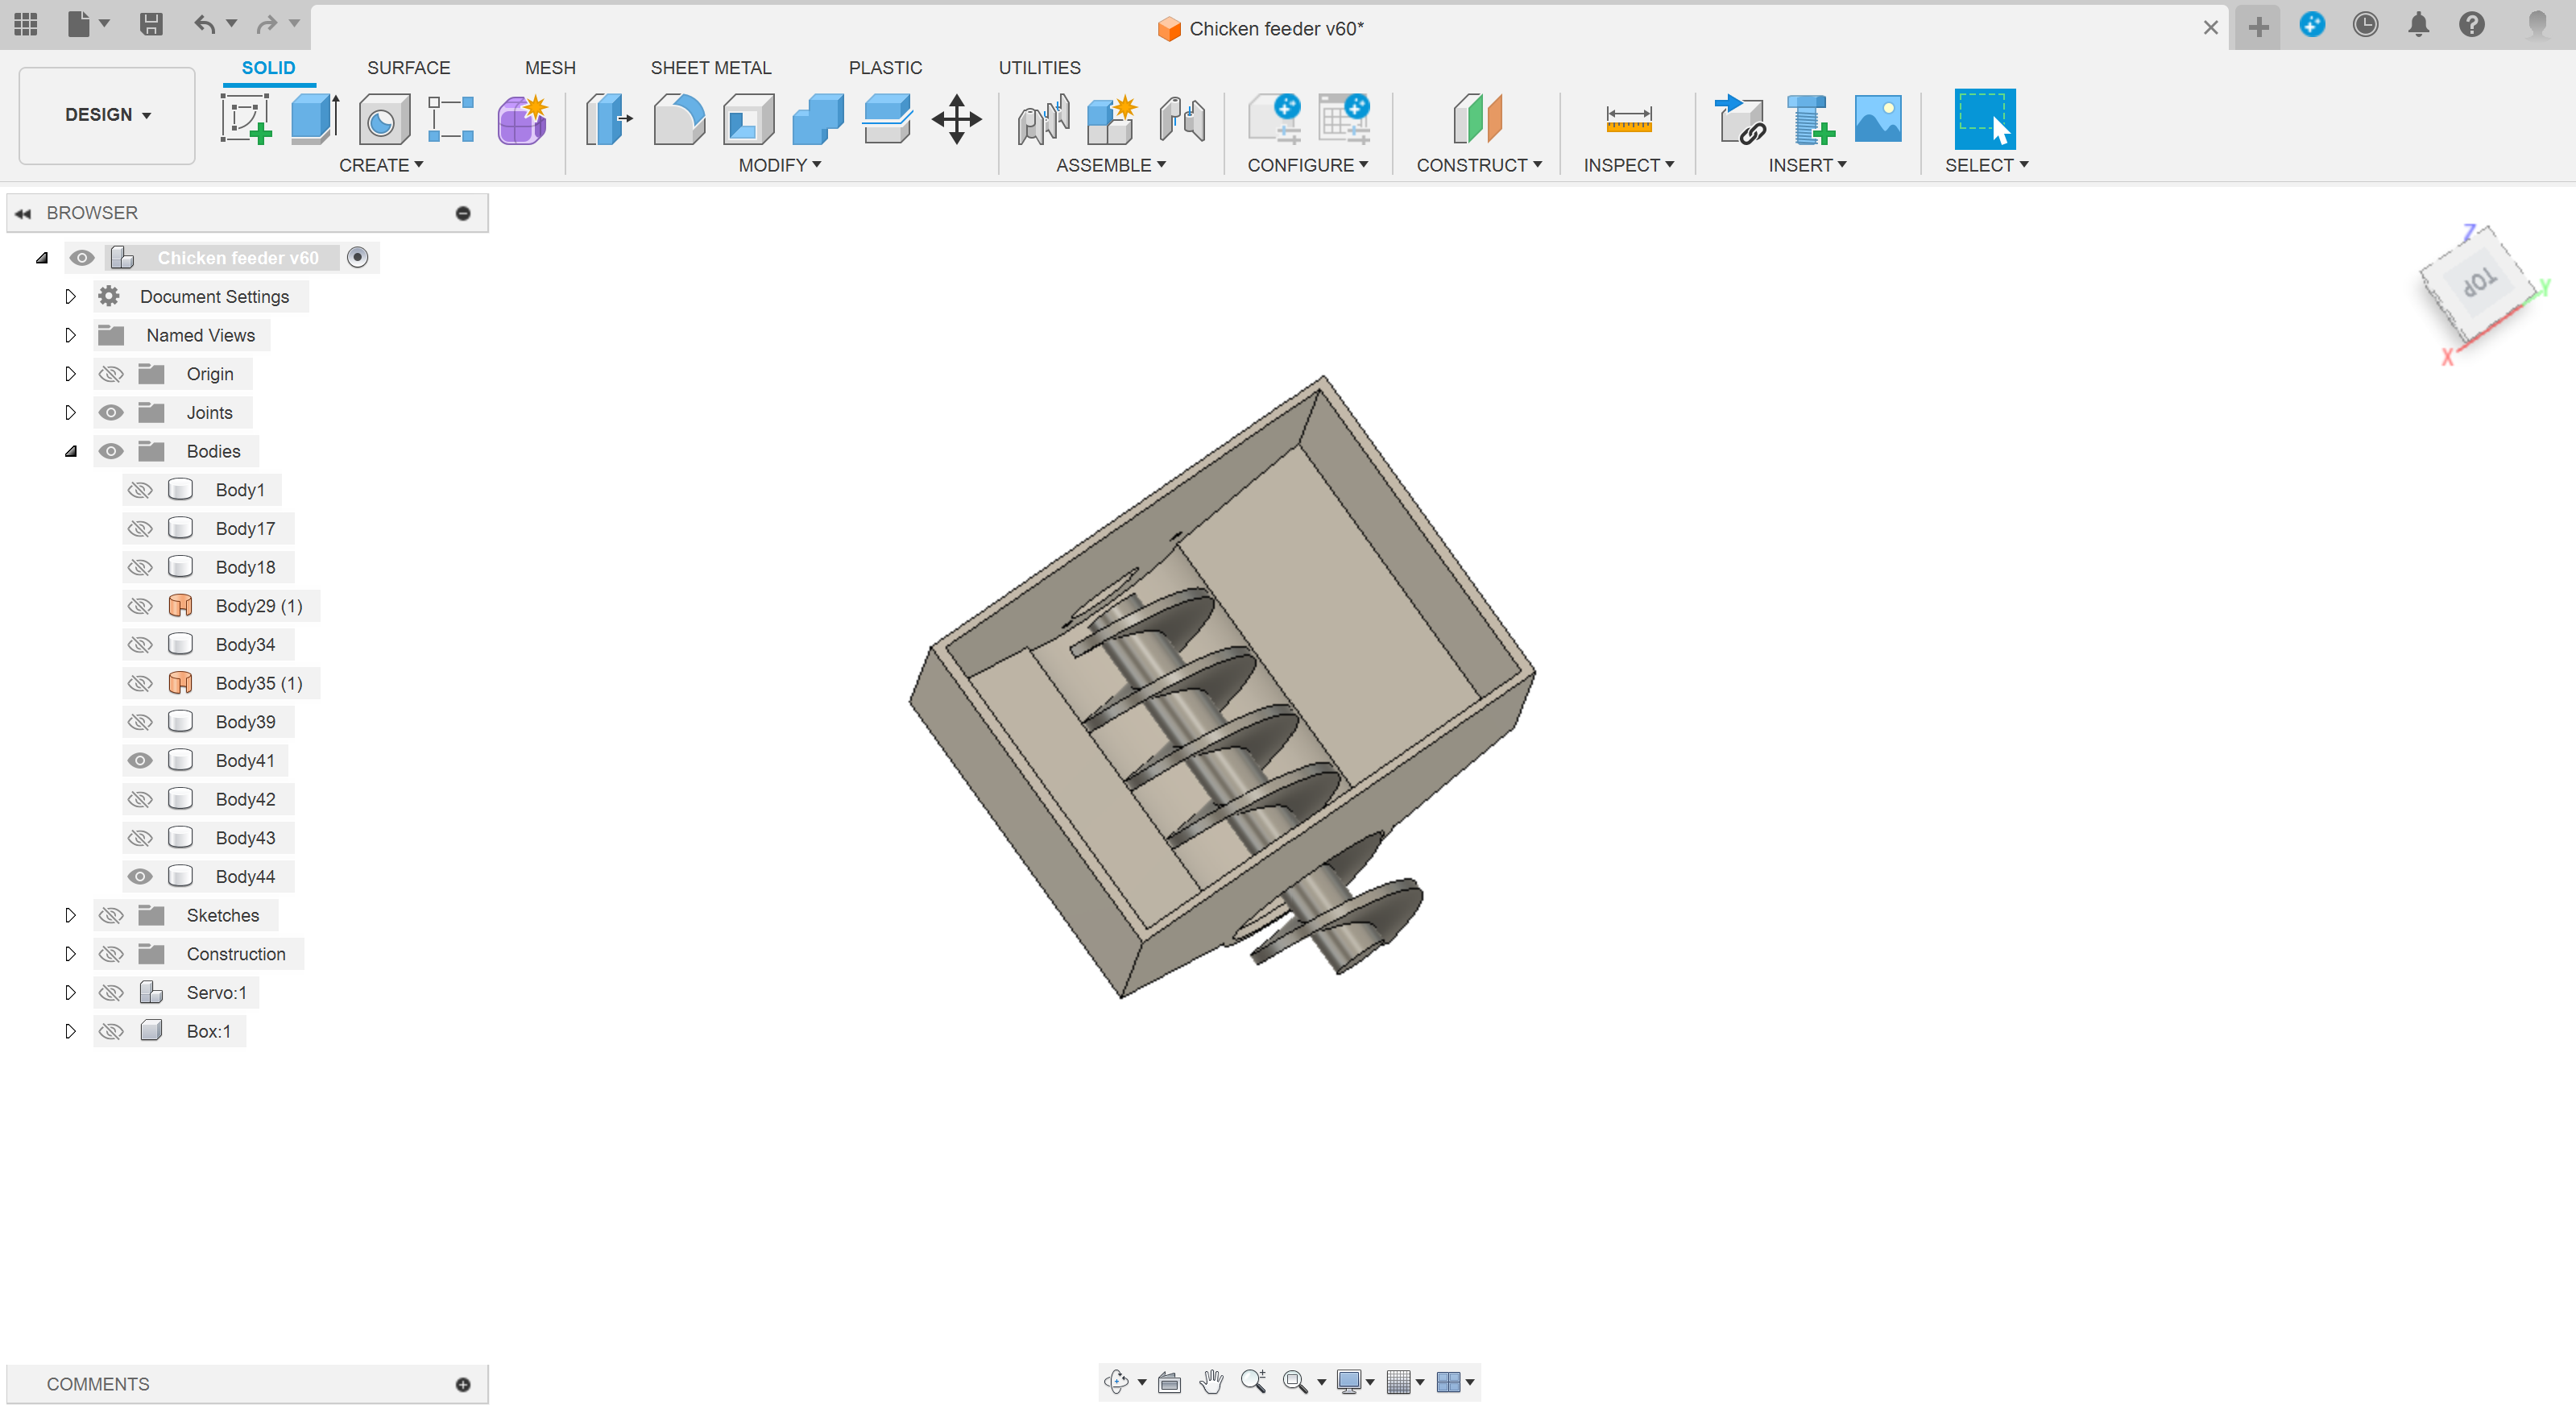Expand the COMMENTS panel with plus

pos(463,1384)
